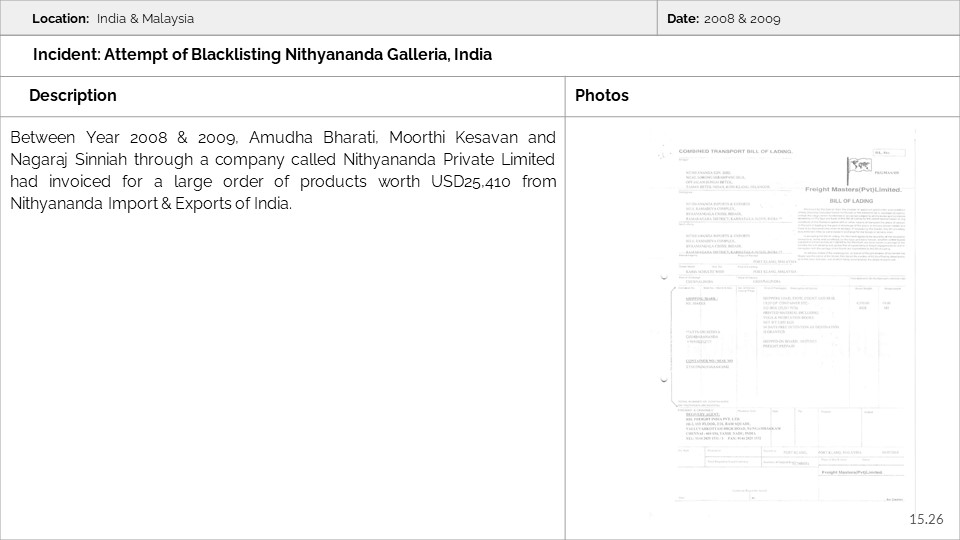Click the Description column header
This screenshot has height=540, width=960.
point(73,96)
